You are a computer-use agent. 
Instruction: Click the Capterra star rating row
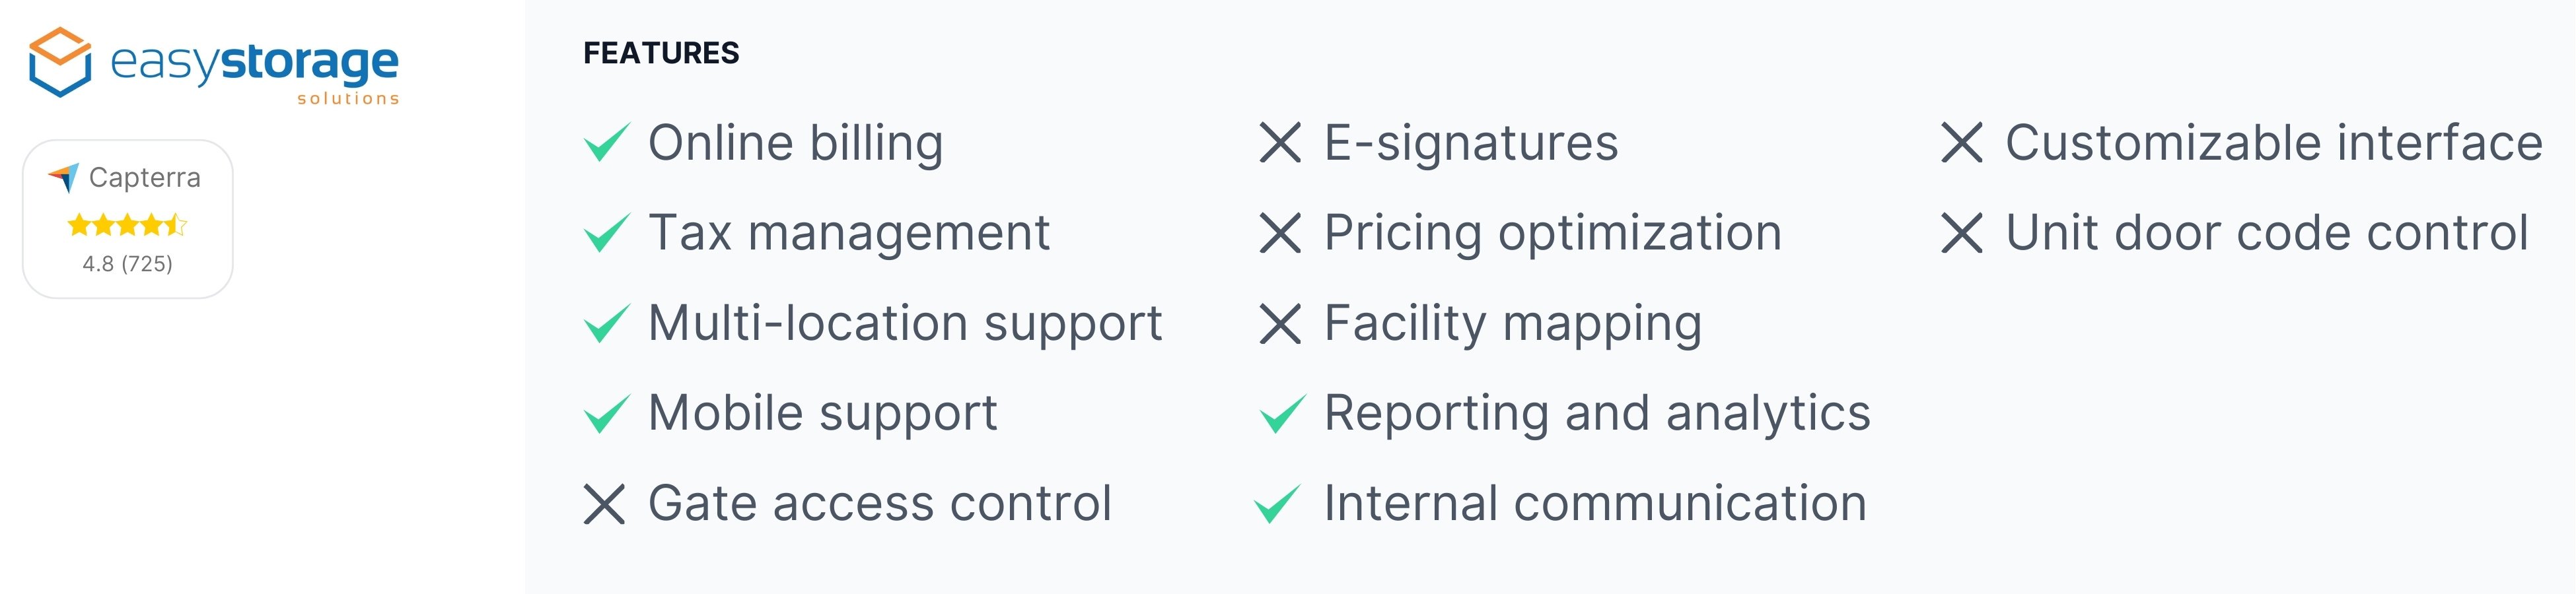click(127, 225)
